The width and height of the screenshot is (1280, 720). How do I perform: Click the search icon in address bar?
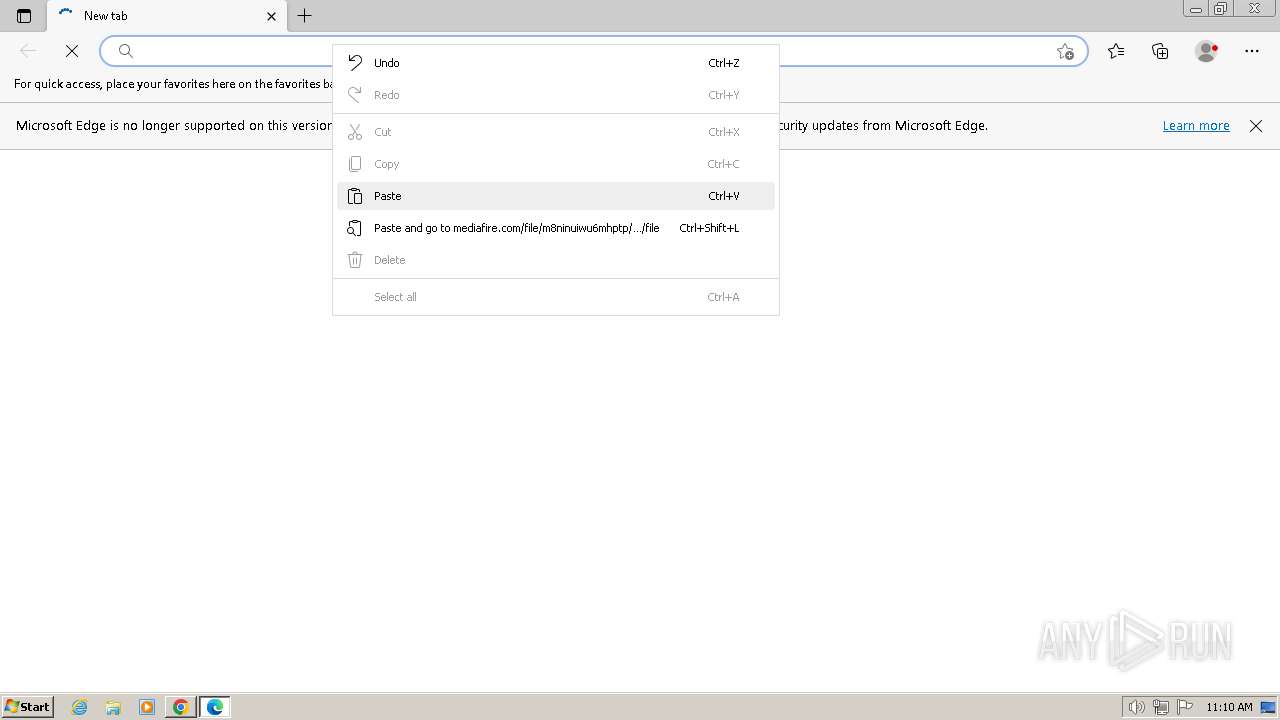coord(126,51)
